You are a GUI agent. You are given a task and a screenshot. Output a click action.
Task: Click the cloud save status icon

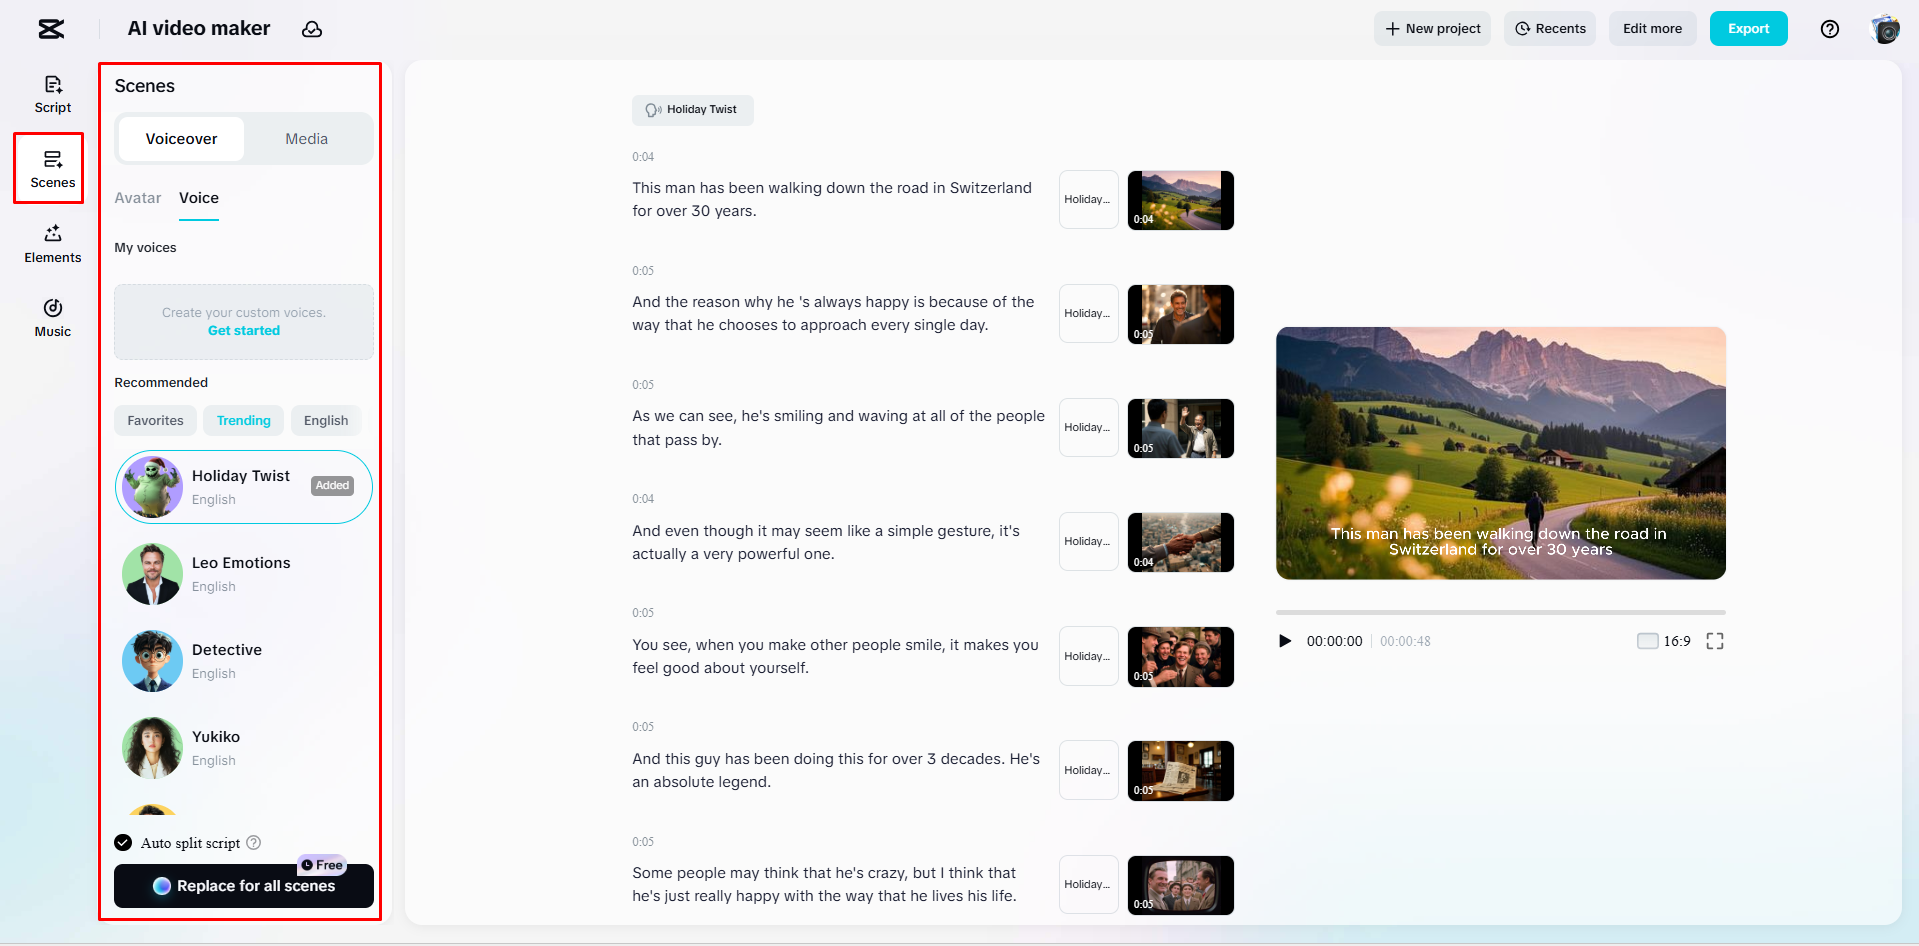[312, 29]
